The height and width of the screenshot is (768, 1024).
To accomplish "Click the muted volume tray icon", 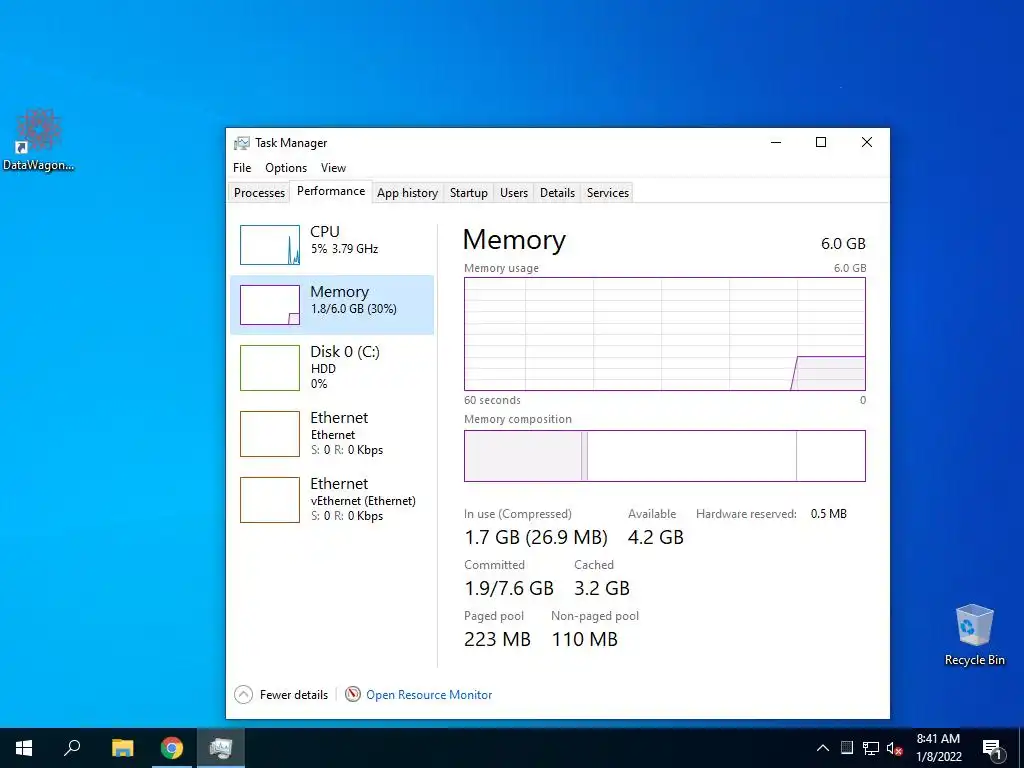I will 895,748.
